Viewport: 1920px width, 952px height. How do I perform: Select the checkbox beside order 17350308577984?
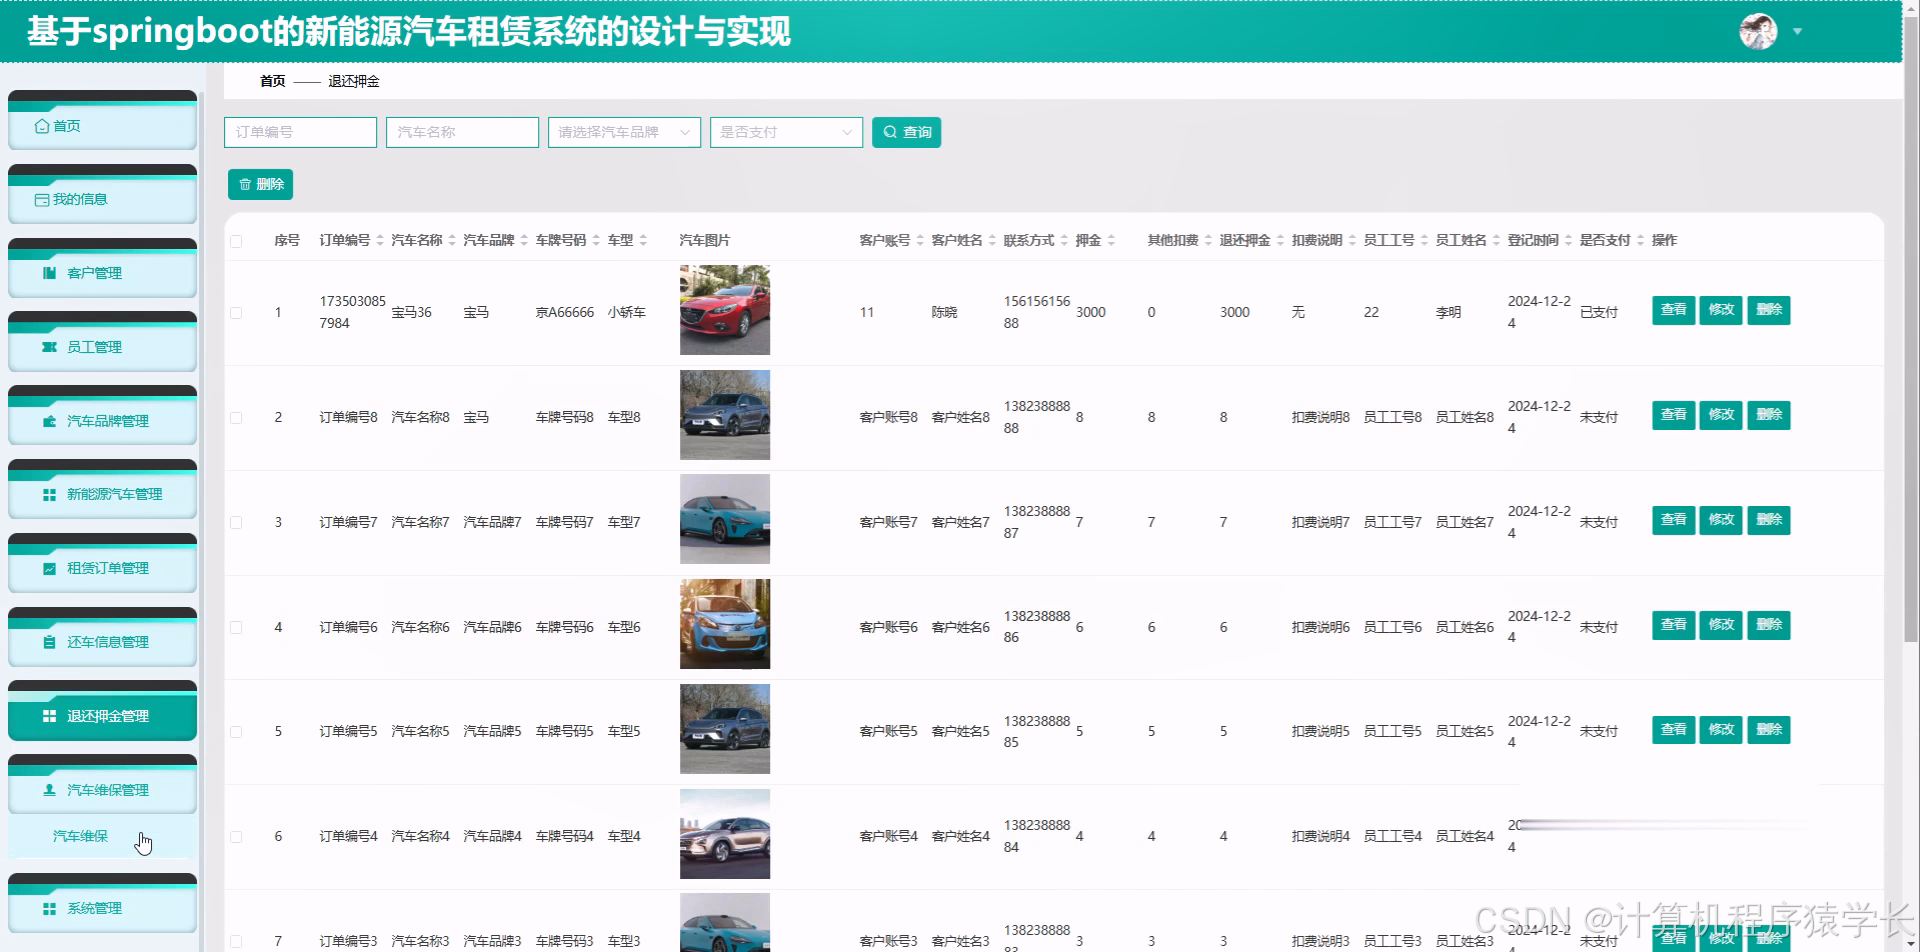point(237,312)
